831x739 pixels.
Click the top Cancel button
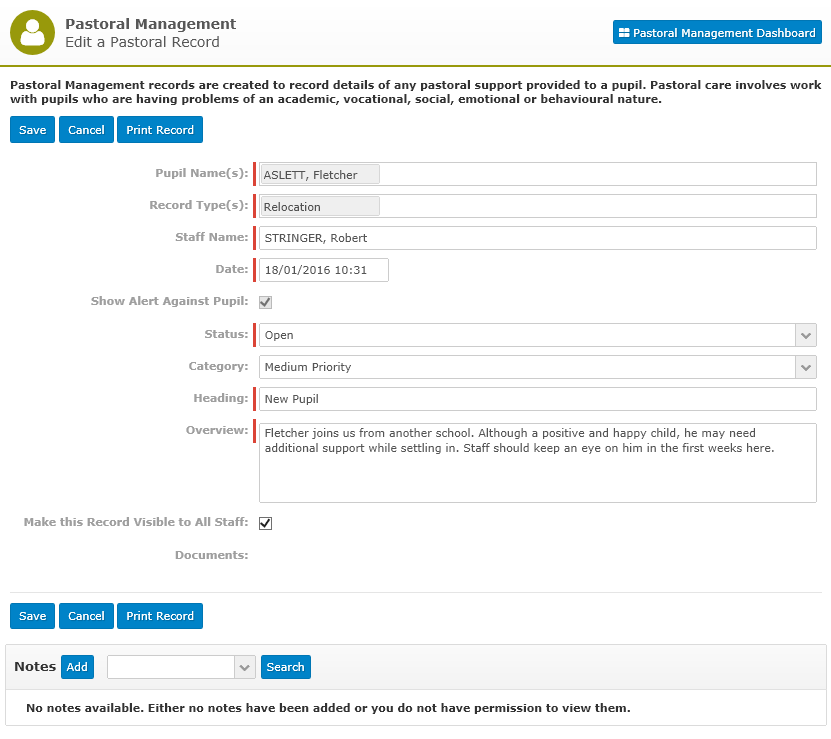tap(86, 130)
